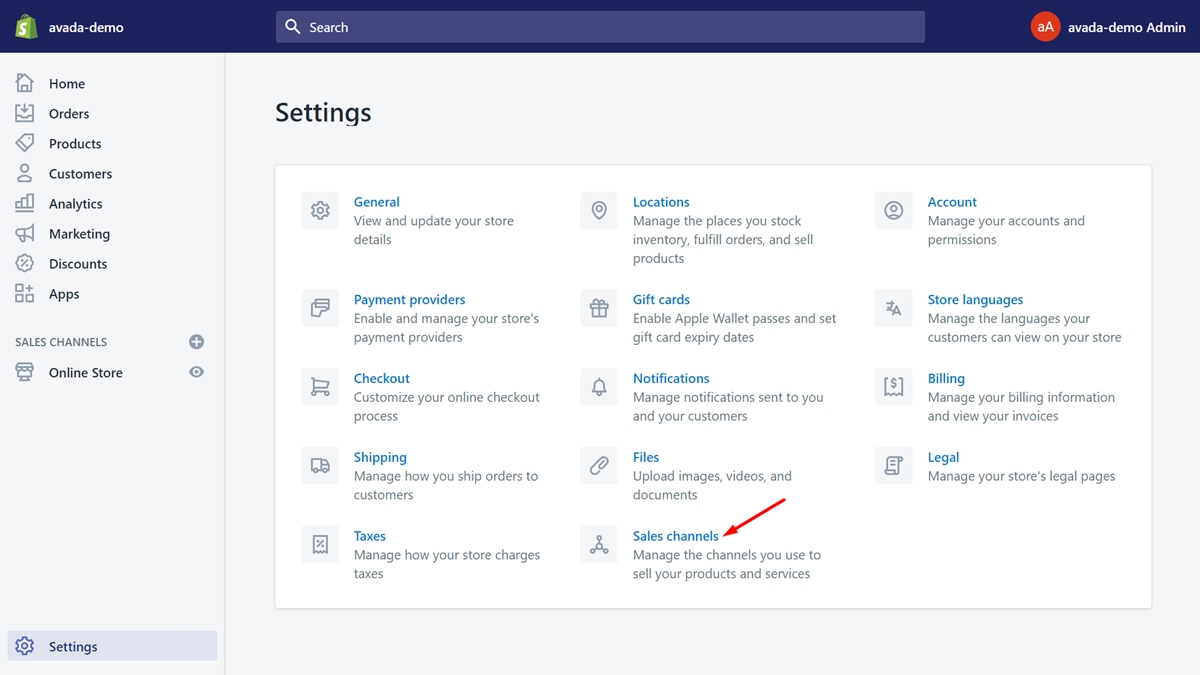This screenshot has width=1200, height=675.
Task: Open the Sales channels network icon
Action: click(599, 545)
